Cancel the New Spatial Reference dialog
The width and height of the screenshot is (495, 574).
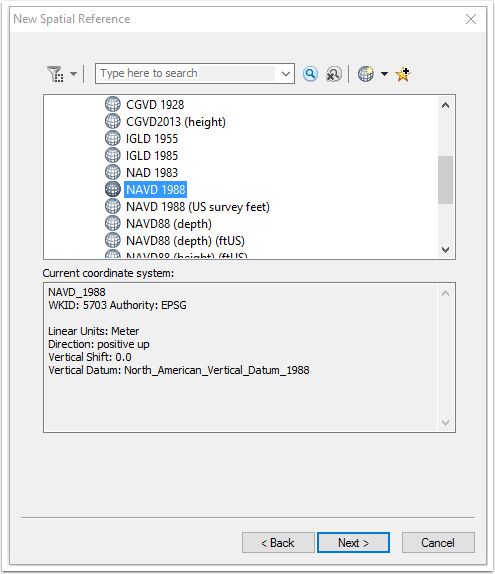click(x=438, y=543)
